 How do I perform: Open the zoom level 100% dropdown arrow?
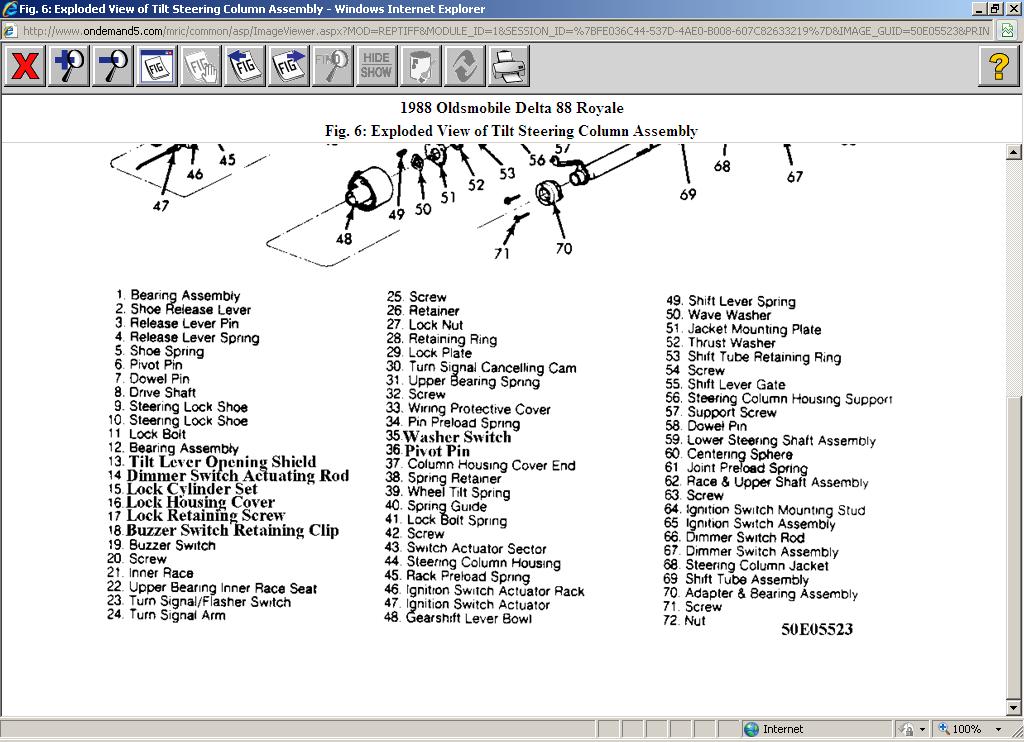coord(998,729)
